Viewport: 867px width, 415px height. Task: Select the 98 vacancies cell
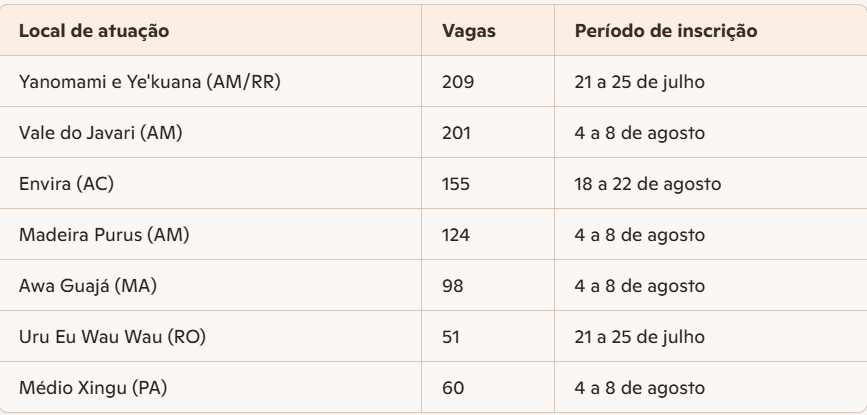pyautogui.click(x=451, y=290)
